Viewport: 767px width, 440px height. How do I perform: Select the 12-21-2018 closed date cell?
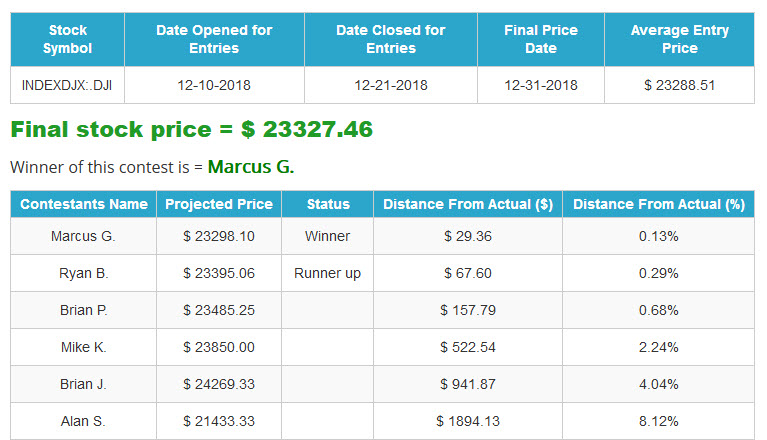(391, 85)
